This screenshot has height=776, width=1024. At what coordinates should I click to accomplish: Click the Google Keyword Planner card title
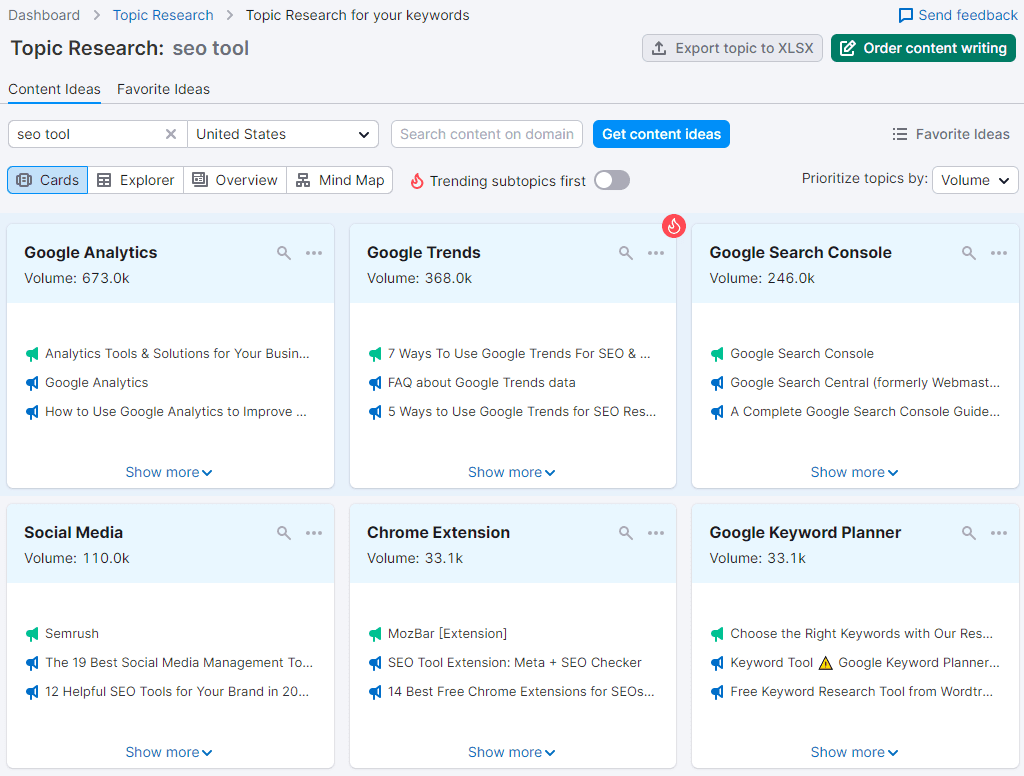click(805, 533)
